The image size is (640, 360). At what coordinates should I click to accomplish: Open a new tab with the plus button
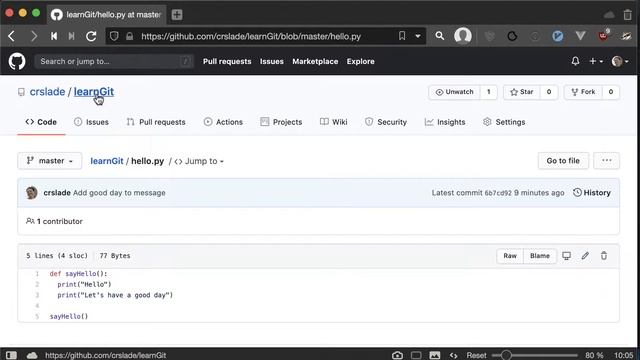click(x=177, y=15)
